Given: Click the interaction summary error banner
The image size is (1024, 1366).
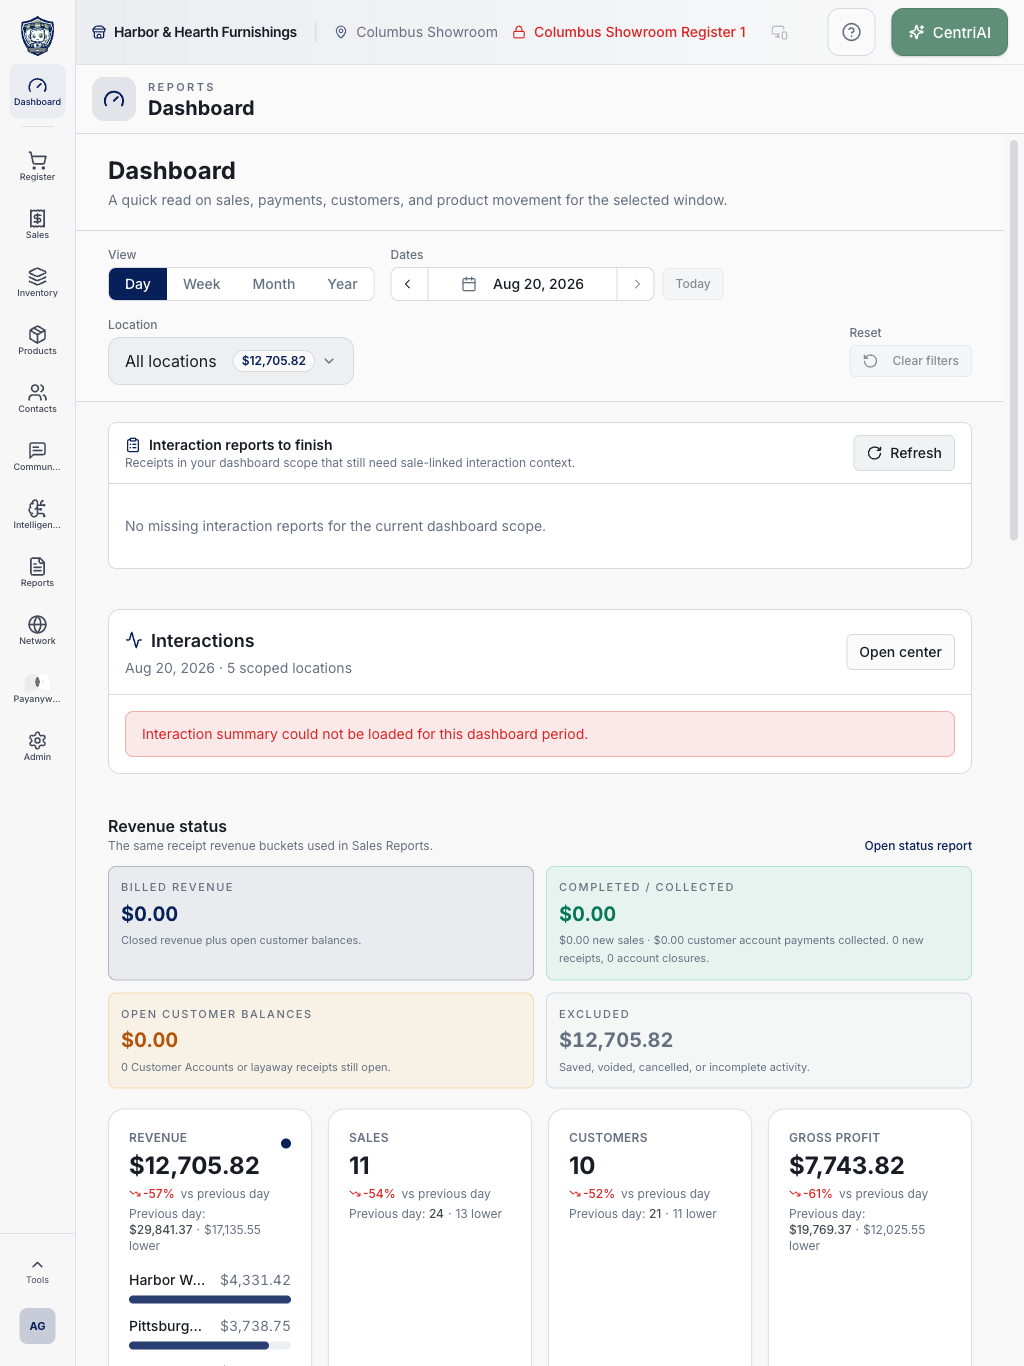Looking at the screenshot, I should (x=540, y=734).
